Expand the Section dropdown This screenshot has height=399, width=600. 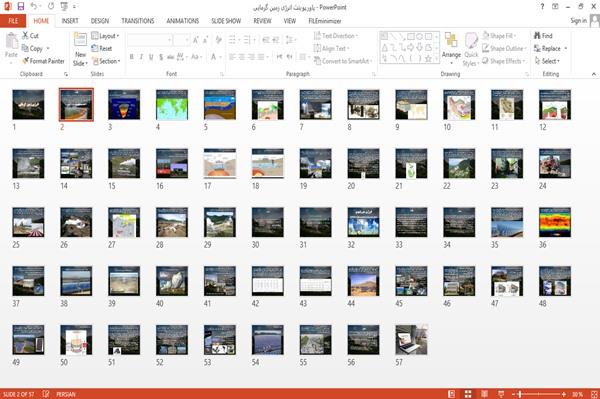(x=106, y=61)
